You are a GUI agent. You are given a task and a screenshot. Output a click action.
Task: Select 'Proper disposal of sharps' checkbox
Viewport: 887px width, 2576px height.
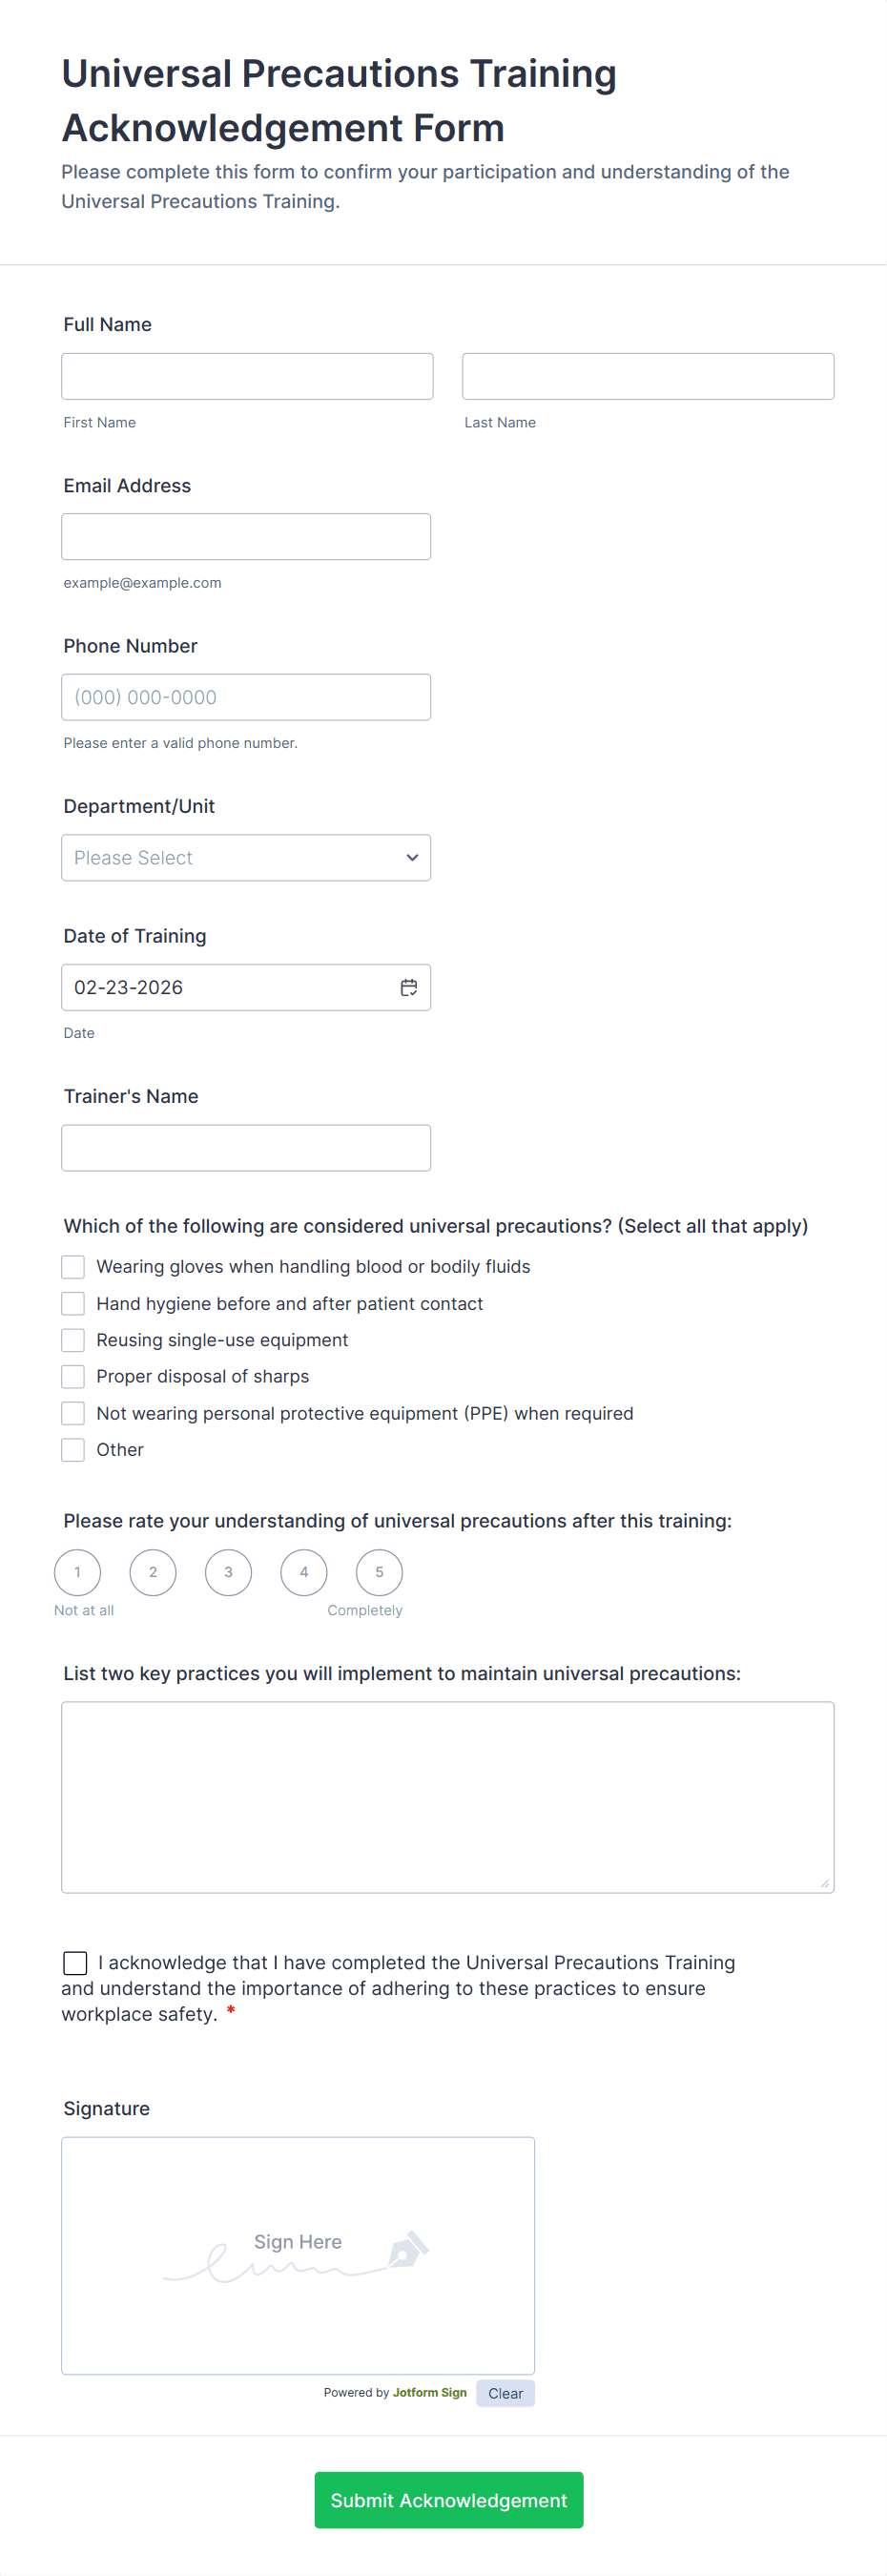(x=73, y=1377)
